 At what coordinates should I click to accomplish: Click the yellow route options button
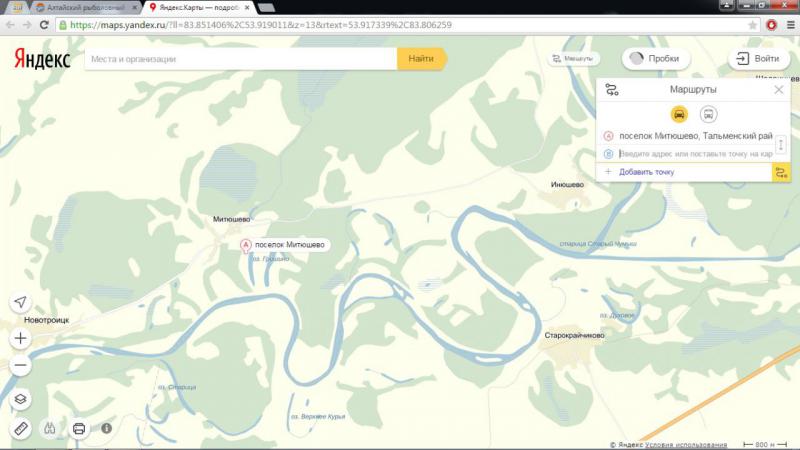[x=781, y=172]
